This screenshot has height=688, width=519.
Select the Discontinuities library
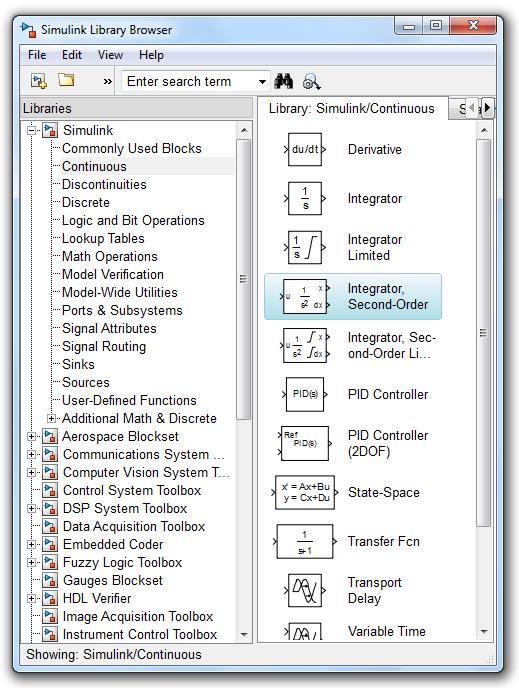click(104, 185)
